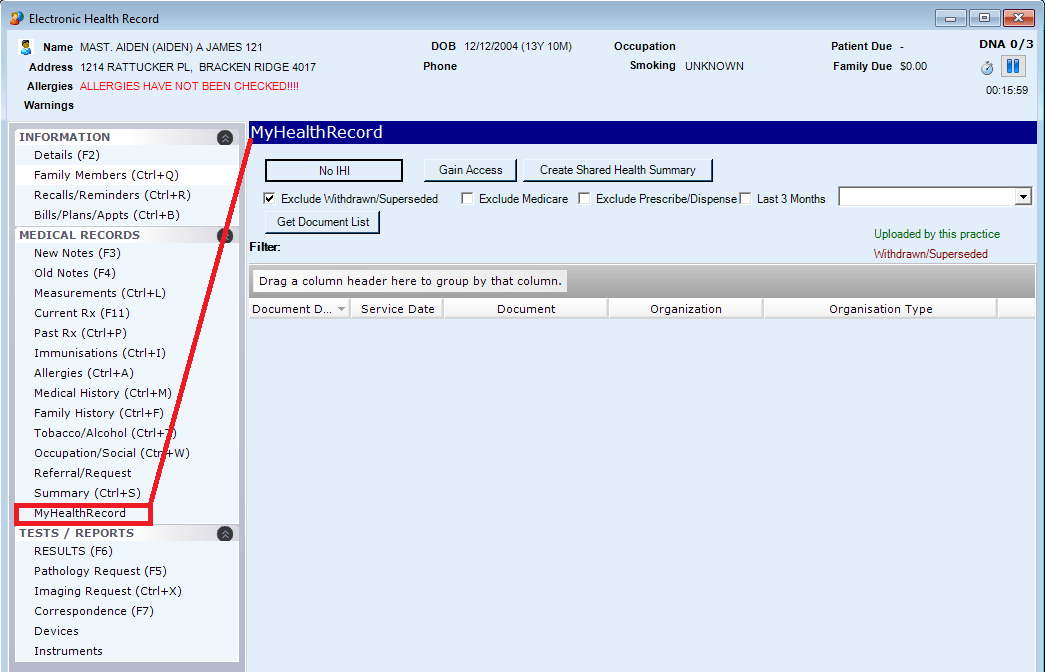Open Document Date column filter arrow
1045x672 pixels.
click(x=341, y=309)
